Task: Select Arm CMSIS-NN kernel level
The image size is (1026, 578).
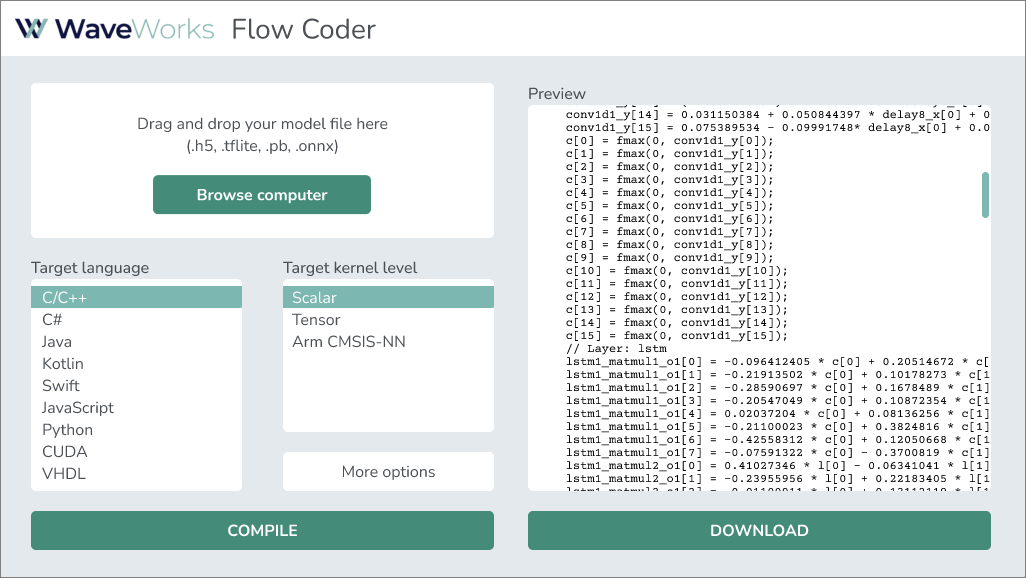Action: (x=388, y=342)
